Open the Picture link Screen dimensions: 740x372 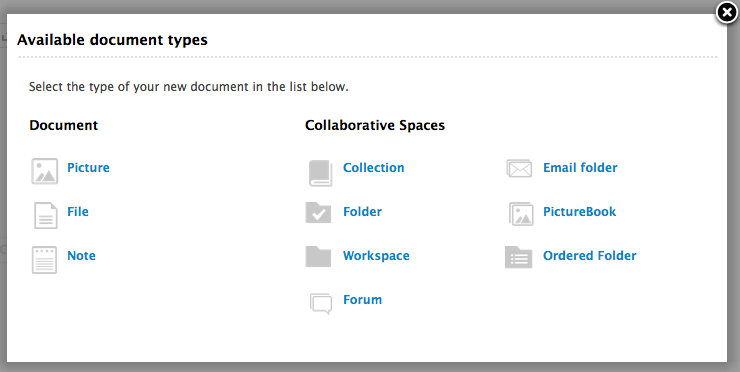click(88, 168)
